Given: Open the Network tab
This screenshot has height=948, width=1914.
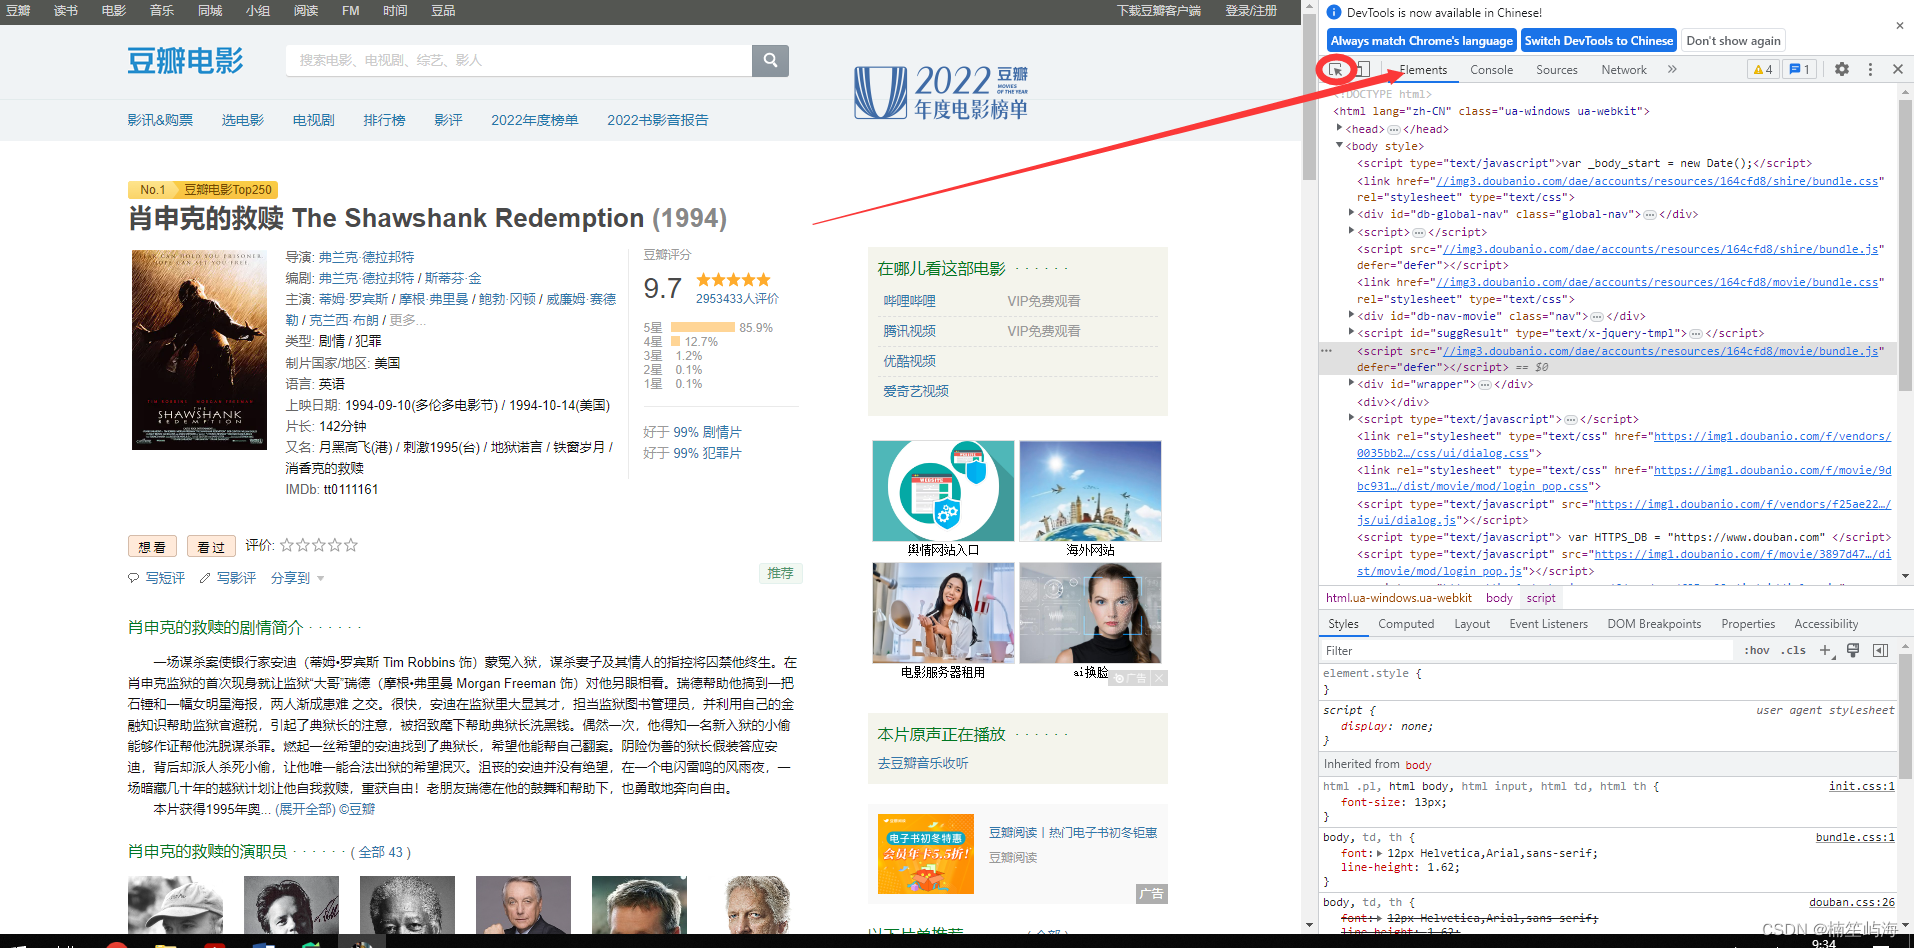Looking at the screenshot, I should tap(1623, 70).
